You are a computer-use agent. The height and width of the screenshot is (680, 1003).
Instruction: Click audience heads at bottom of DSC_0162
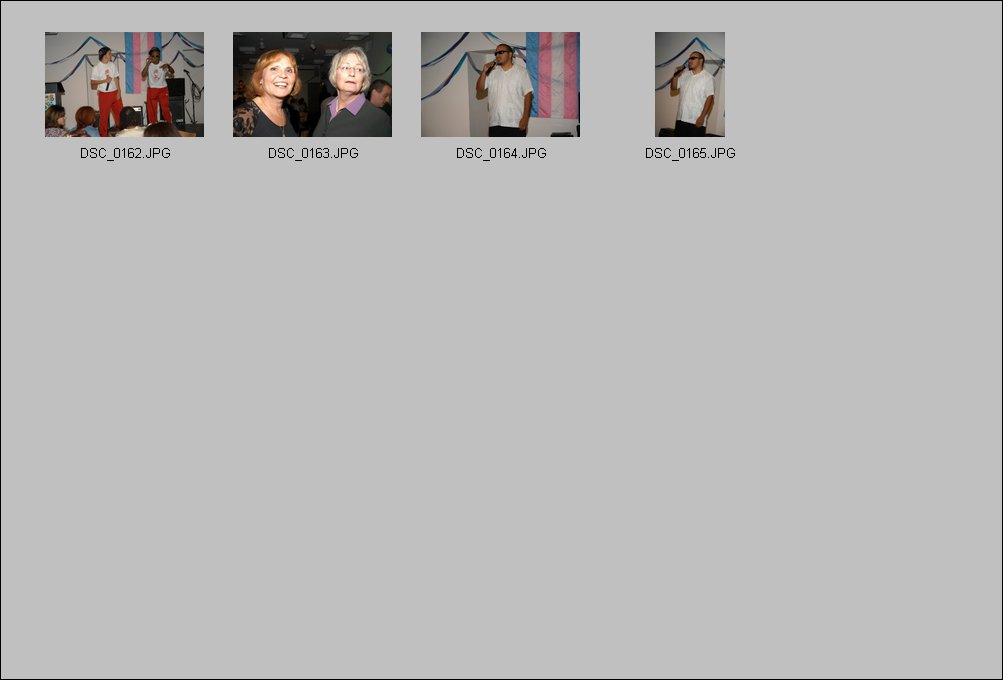click(x=109, y=123)
